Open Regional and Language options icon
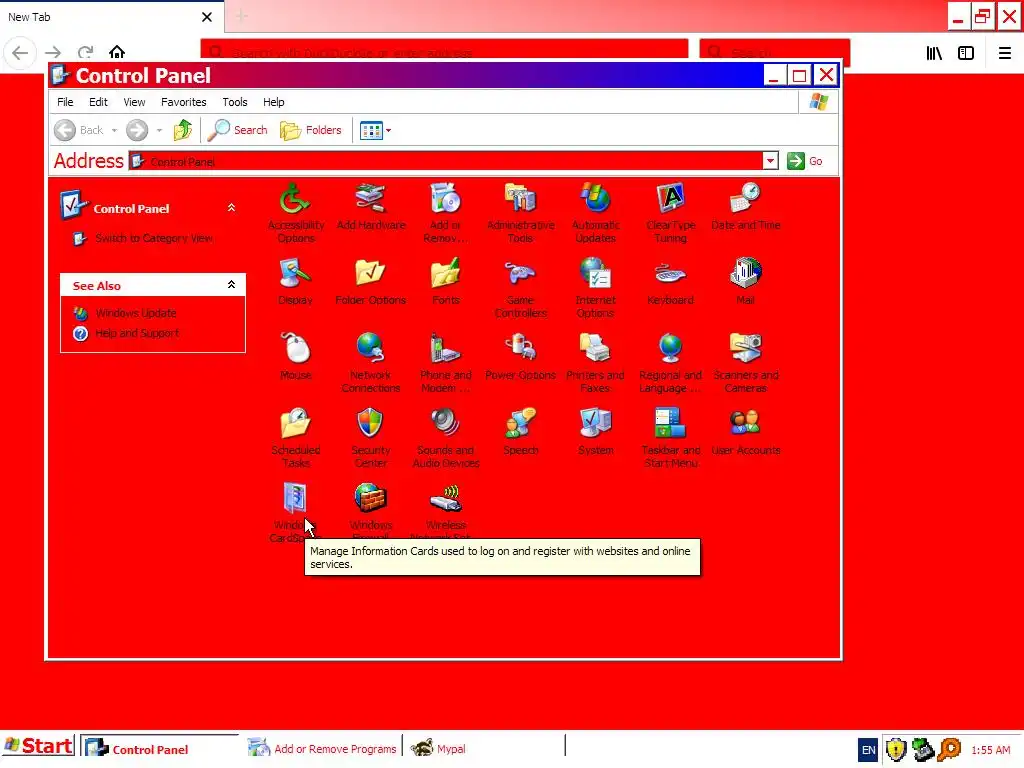 click(x=671, y=349)
